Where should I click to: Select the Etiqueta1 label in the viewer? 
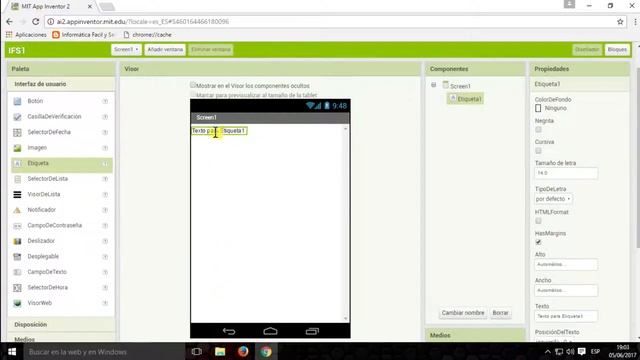(220, 131)
